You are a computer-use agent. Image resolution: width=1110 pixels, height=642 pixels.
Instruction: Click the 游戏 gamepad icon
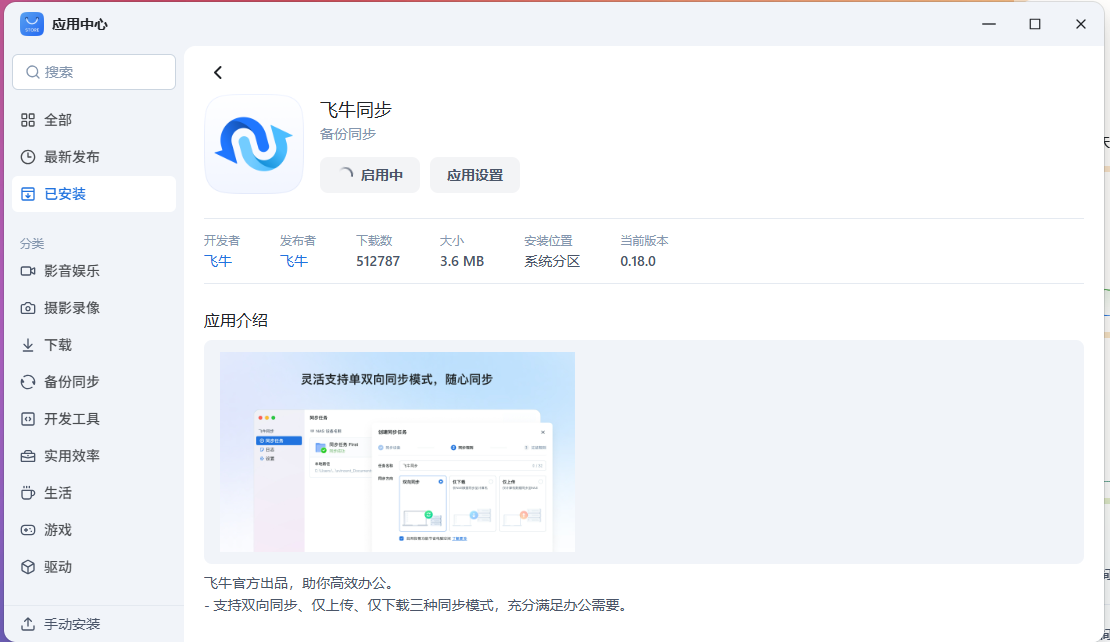pos(28,530)
